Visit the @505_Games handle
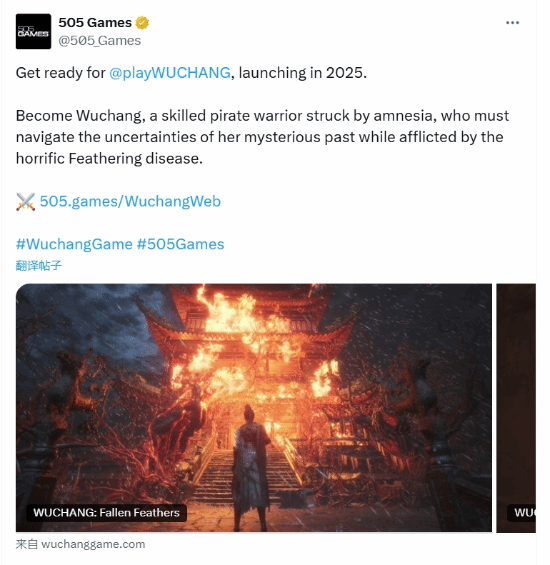The height and width of the screenshot is (565, 550). pyautogui.click(x=99, y=41)
